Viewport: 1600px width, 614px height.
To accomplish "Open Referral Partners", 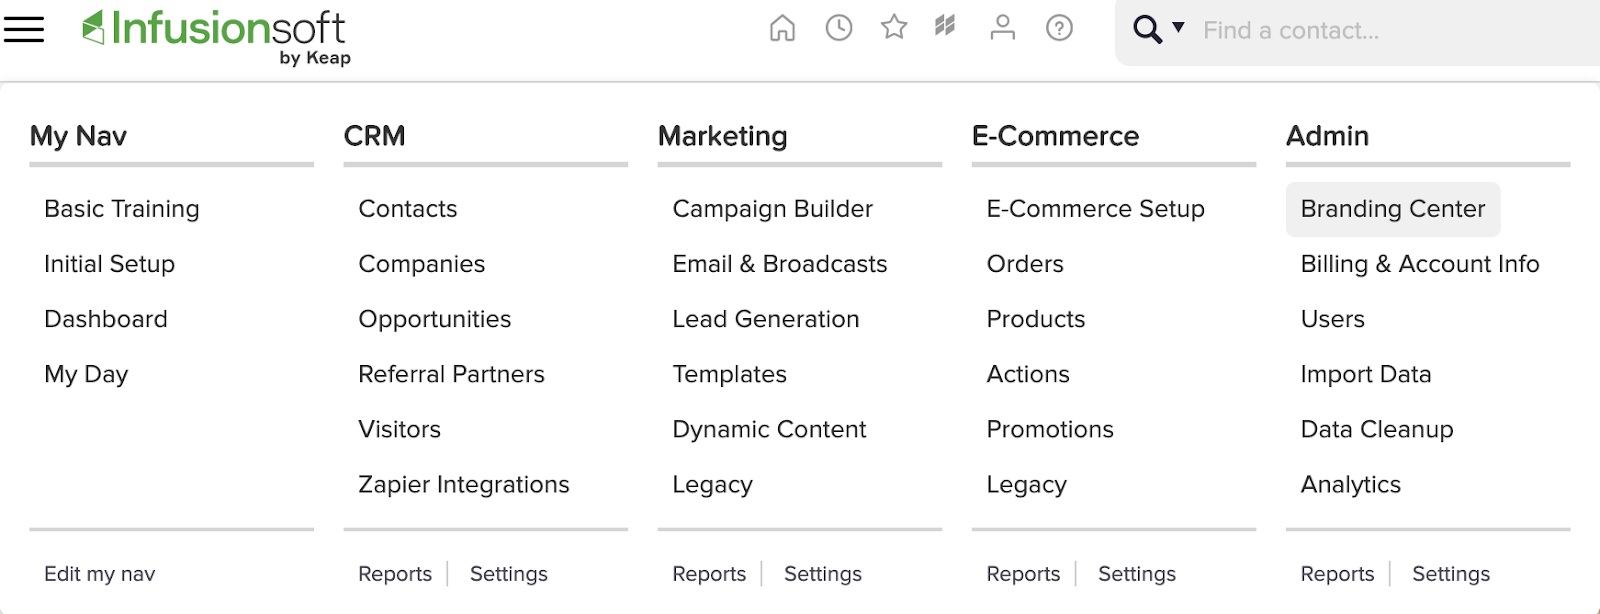I will 452,374.
